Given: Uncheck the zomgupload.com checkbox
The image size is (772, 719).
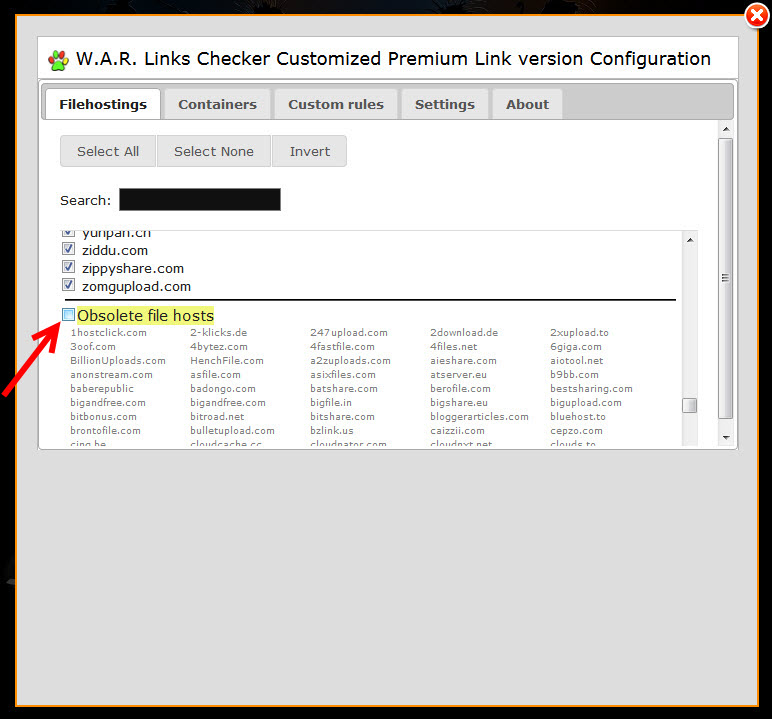Looking at the screenshot, I should click(x=68, y=285).
